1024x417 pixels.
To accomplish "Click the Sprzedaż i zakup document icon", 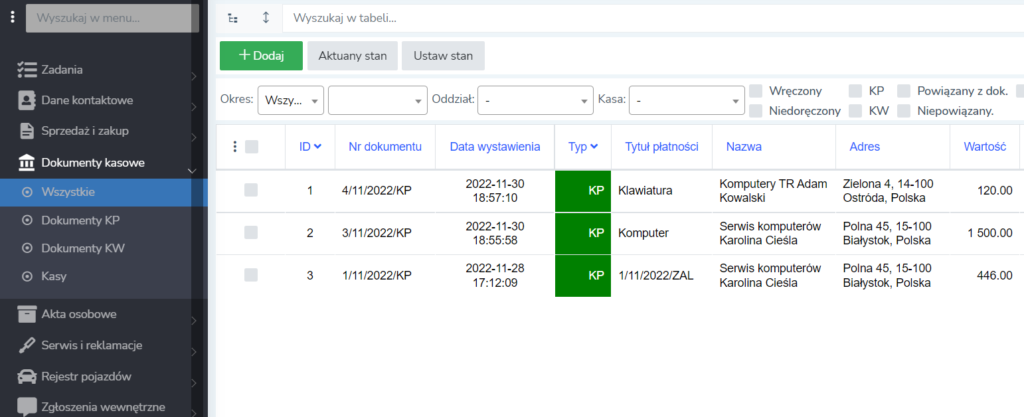I will pyautogui.click(x=27, y=131).
